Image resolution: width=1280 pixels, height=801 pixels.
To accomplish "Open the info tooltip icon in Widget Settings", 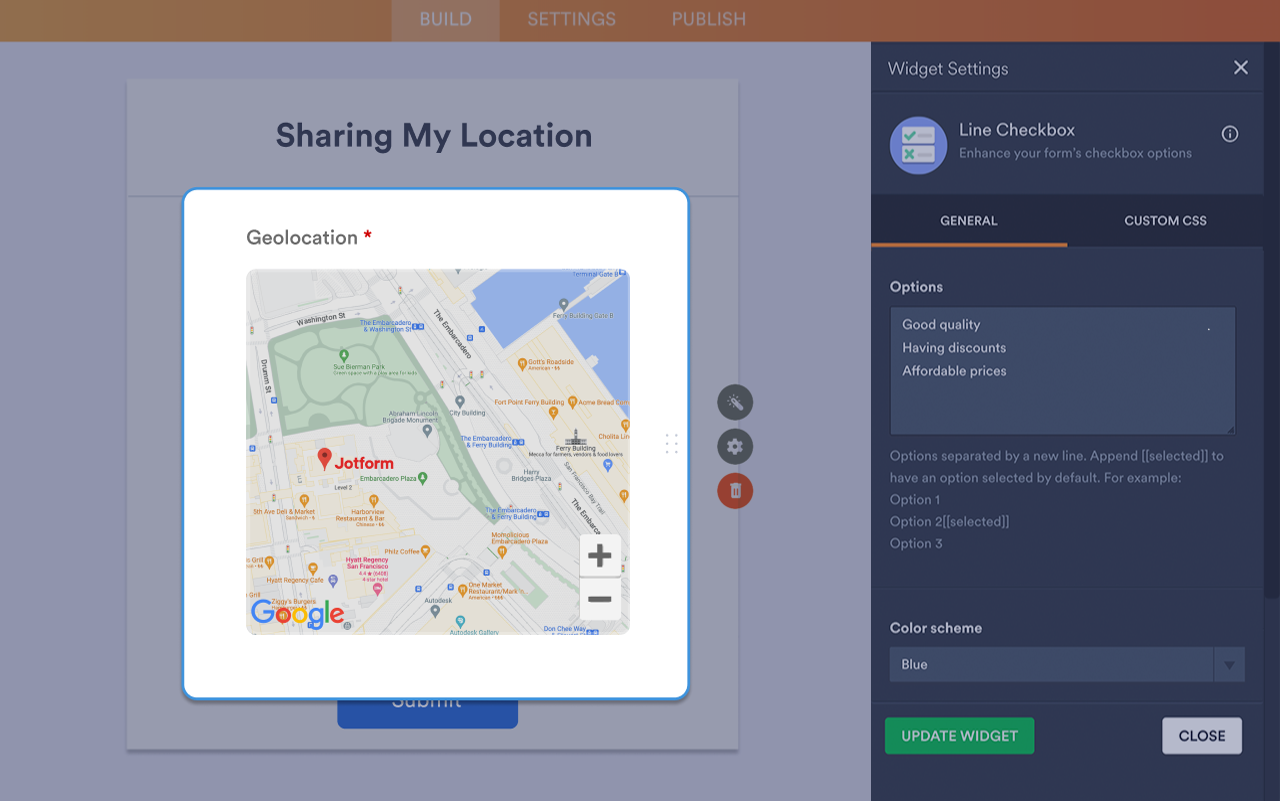I will pos(1229,133).
